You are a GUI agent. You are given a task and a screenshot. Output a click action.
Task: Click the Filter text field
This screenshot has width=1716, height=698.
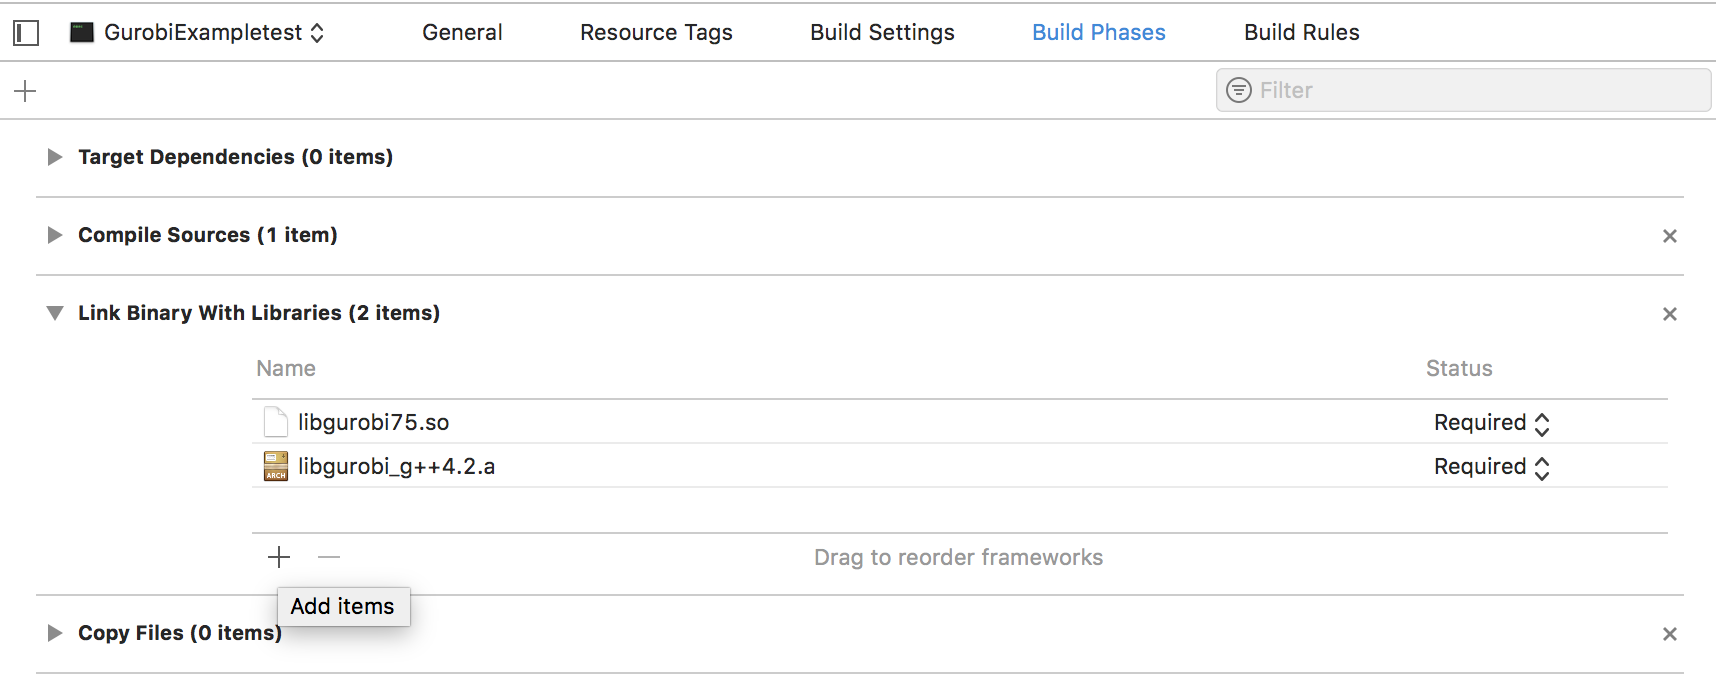(x=1463, y=90)
